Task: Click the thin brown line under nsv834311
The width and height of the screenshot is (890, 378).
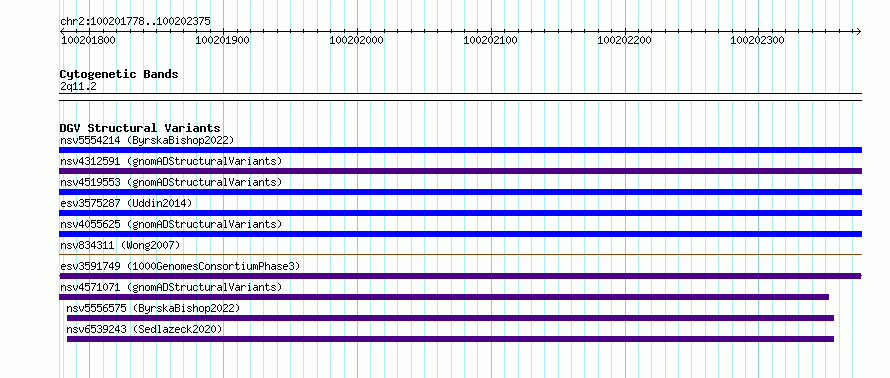Action: pyautogui.click(x=460, y=255)
